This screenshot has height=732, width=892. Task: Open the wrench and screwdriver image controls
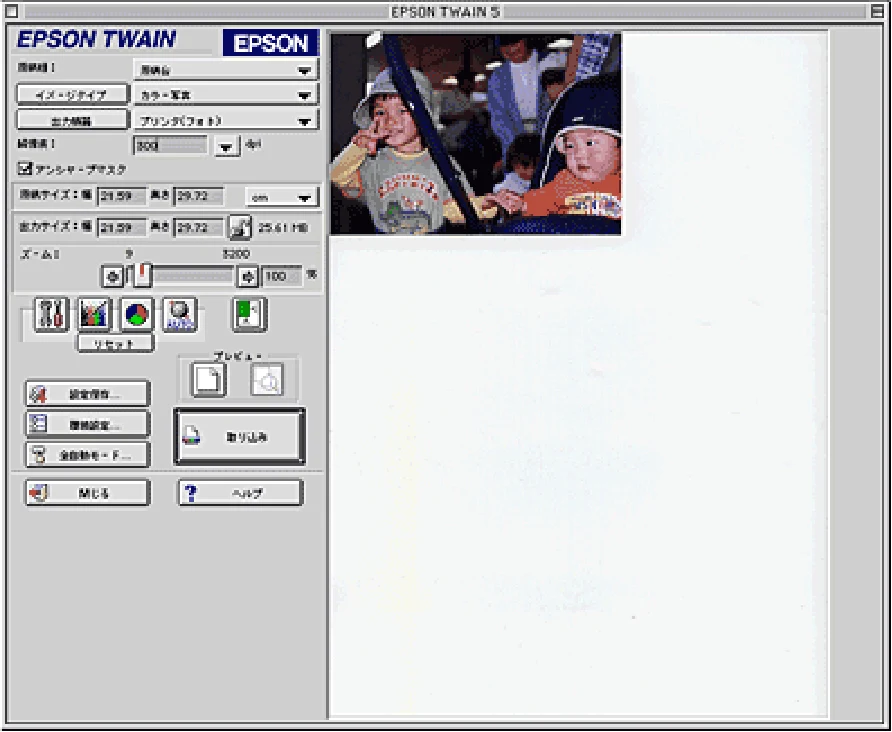click(x=52, y=314)
